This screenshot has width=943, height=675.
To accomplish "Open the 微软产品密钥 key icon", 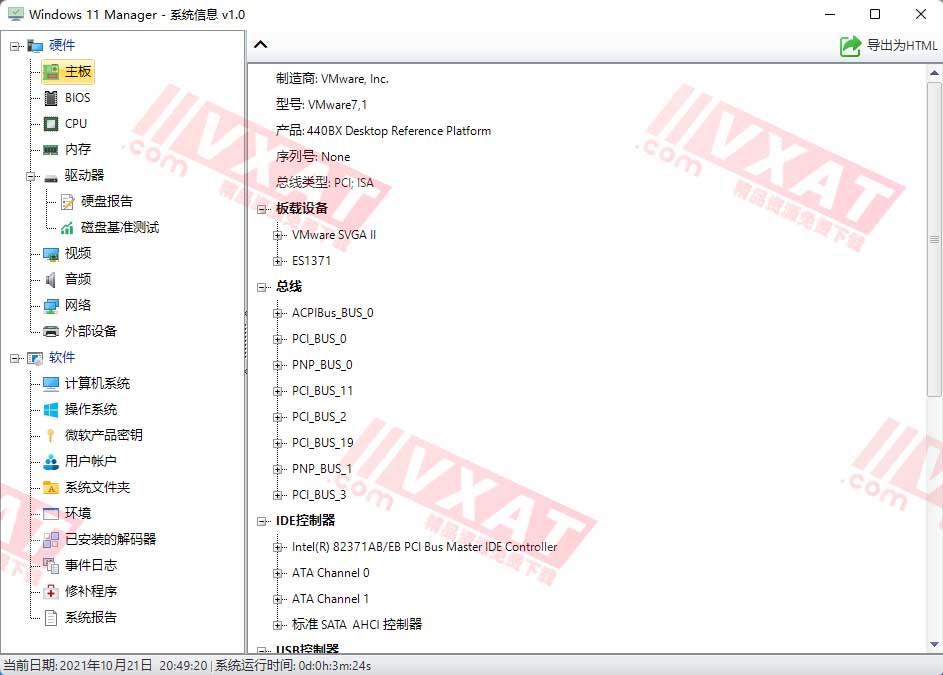I will 51,436.
